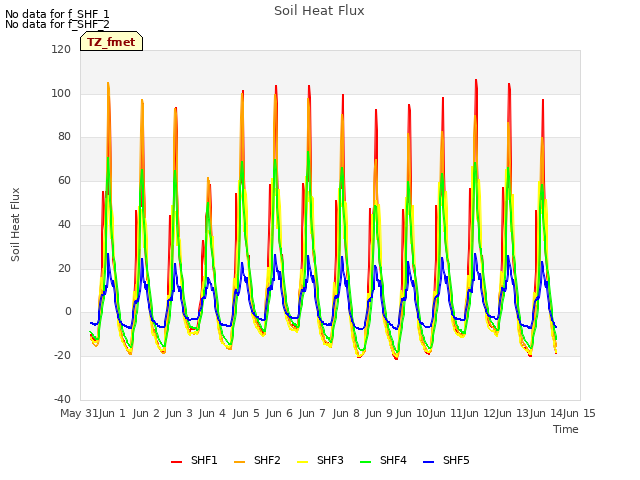Viewport: 640px width, 480px height.
Task: Click the yellow SHF3 legend swatch
Action: click(302, 462)
